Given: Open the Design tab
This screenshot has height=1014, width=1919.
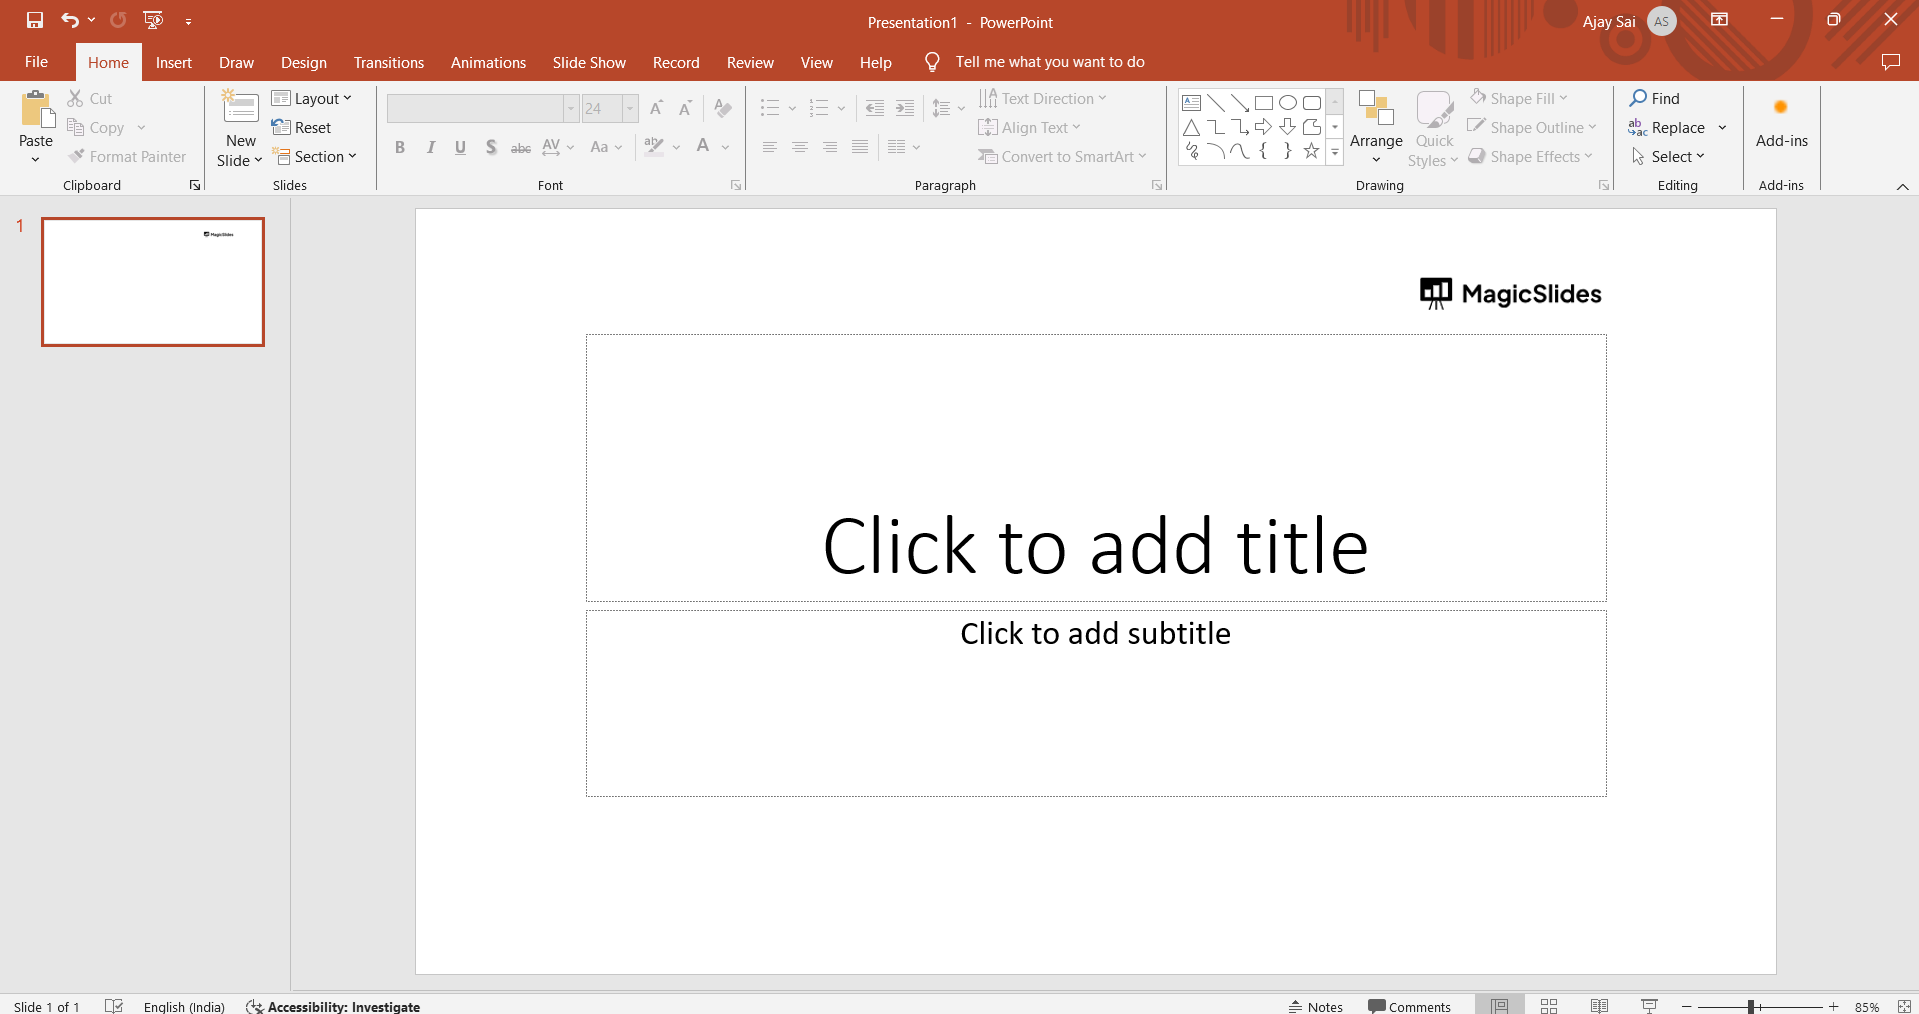Looking at the screenshot, I should tap(303, 62).
